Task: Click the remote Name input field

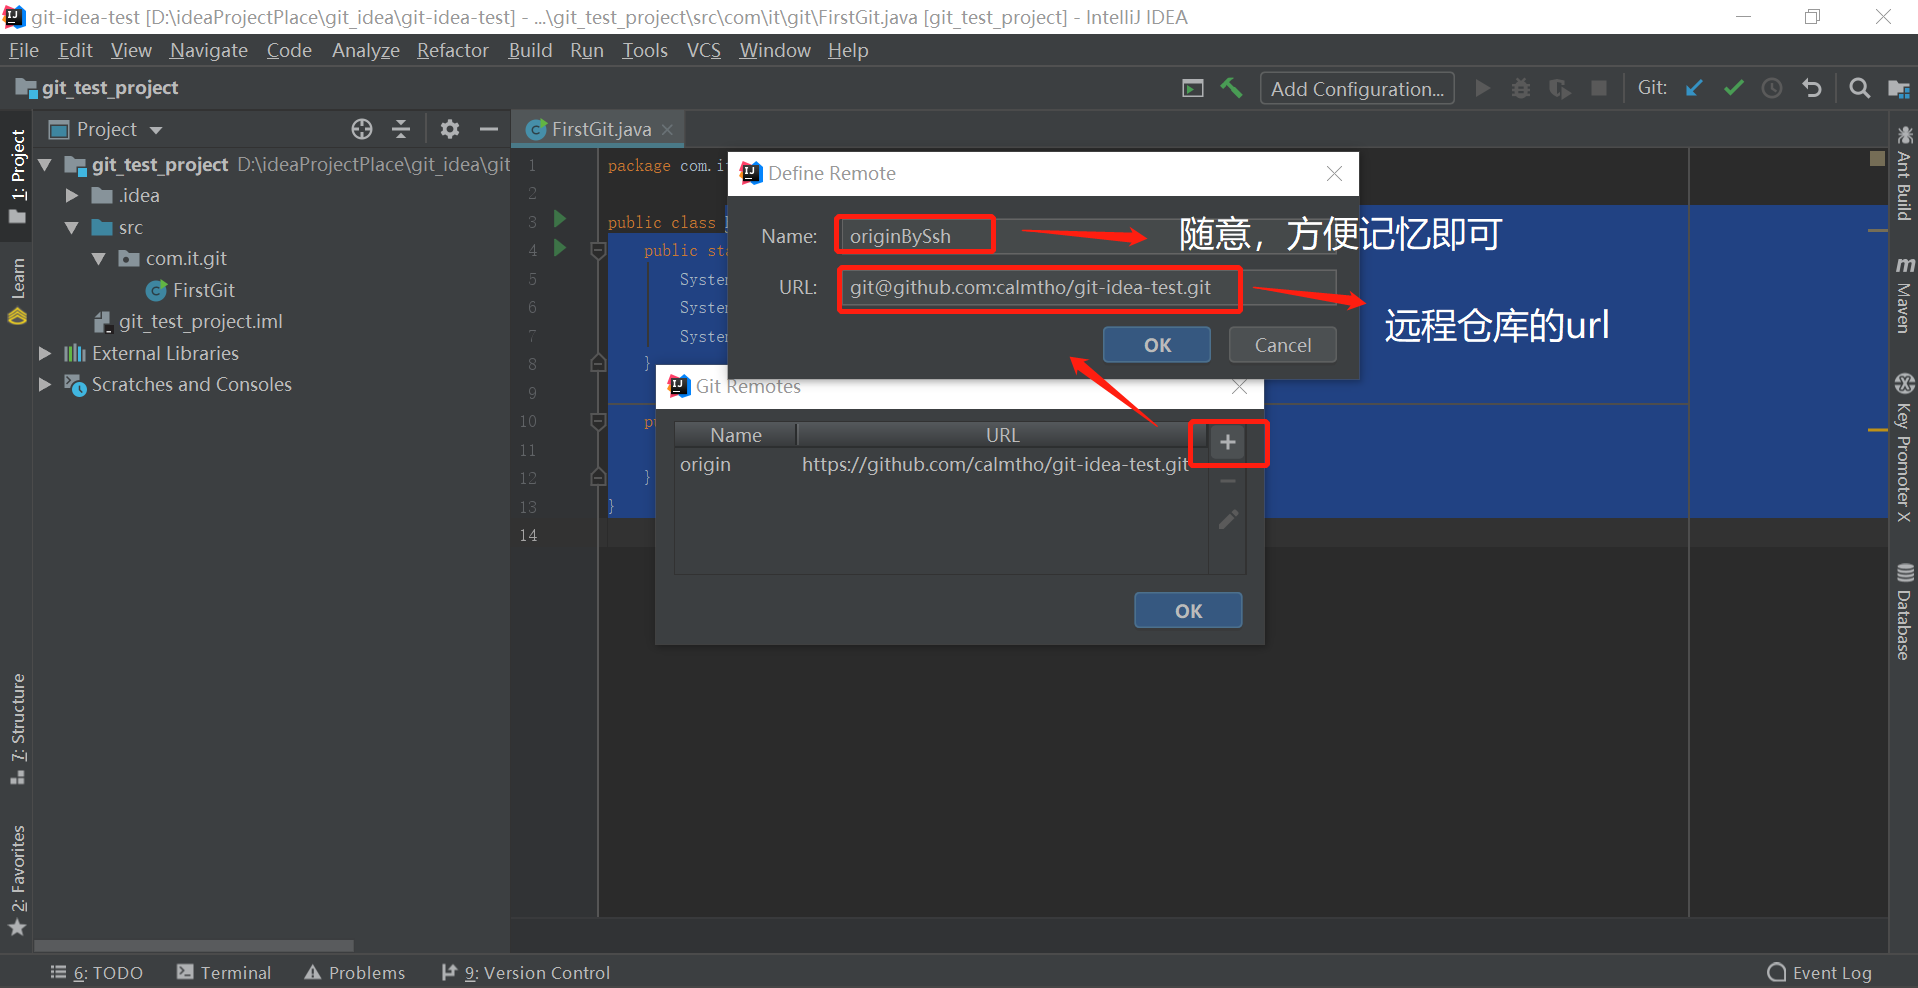Action: (1087, 236)
